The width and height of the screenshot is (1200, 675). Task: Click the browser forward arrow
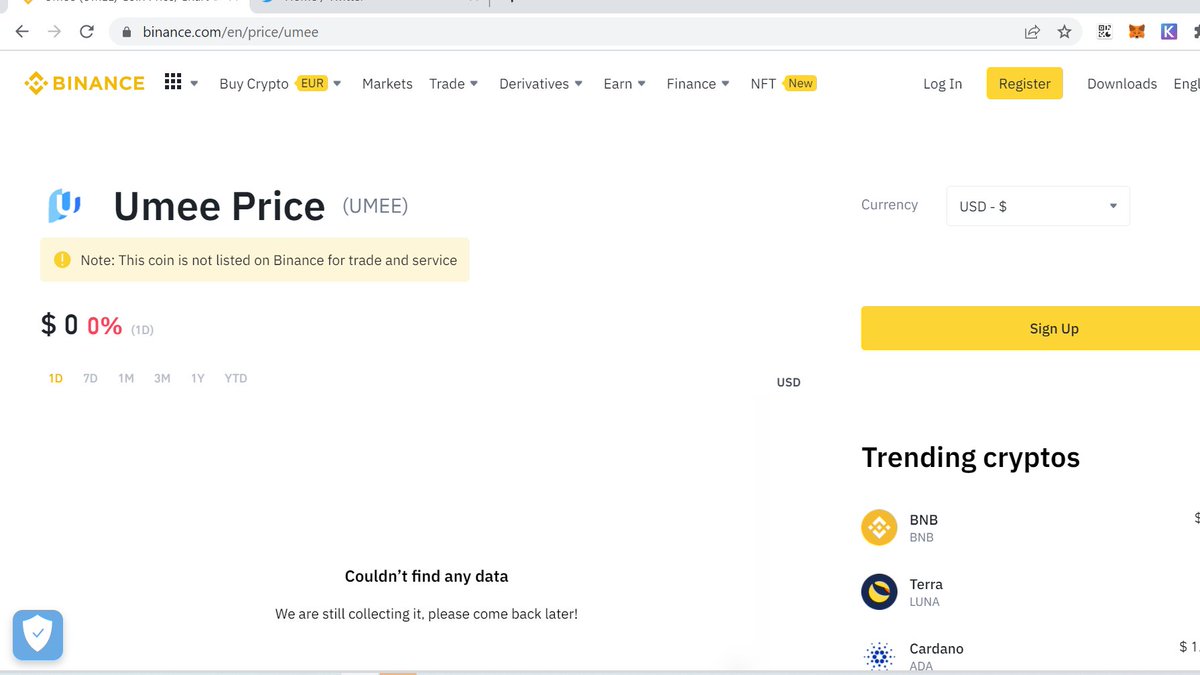coord(54,32)
